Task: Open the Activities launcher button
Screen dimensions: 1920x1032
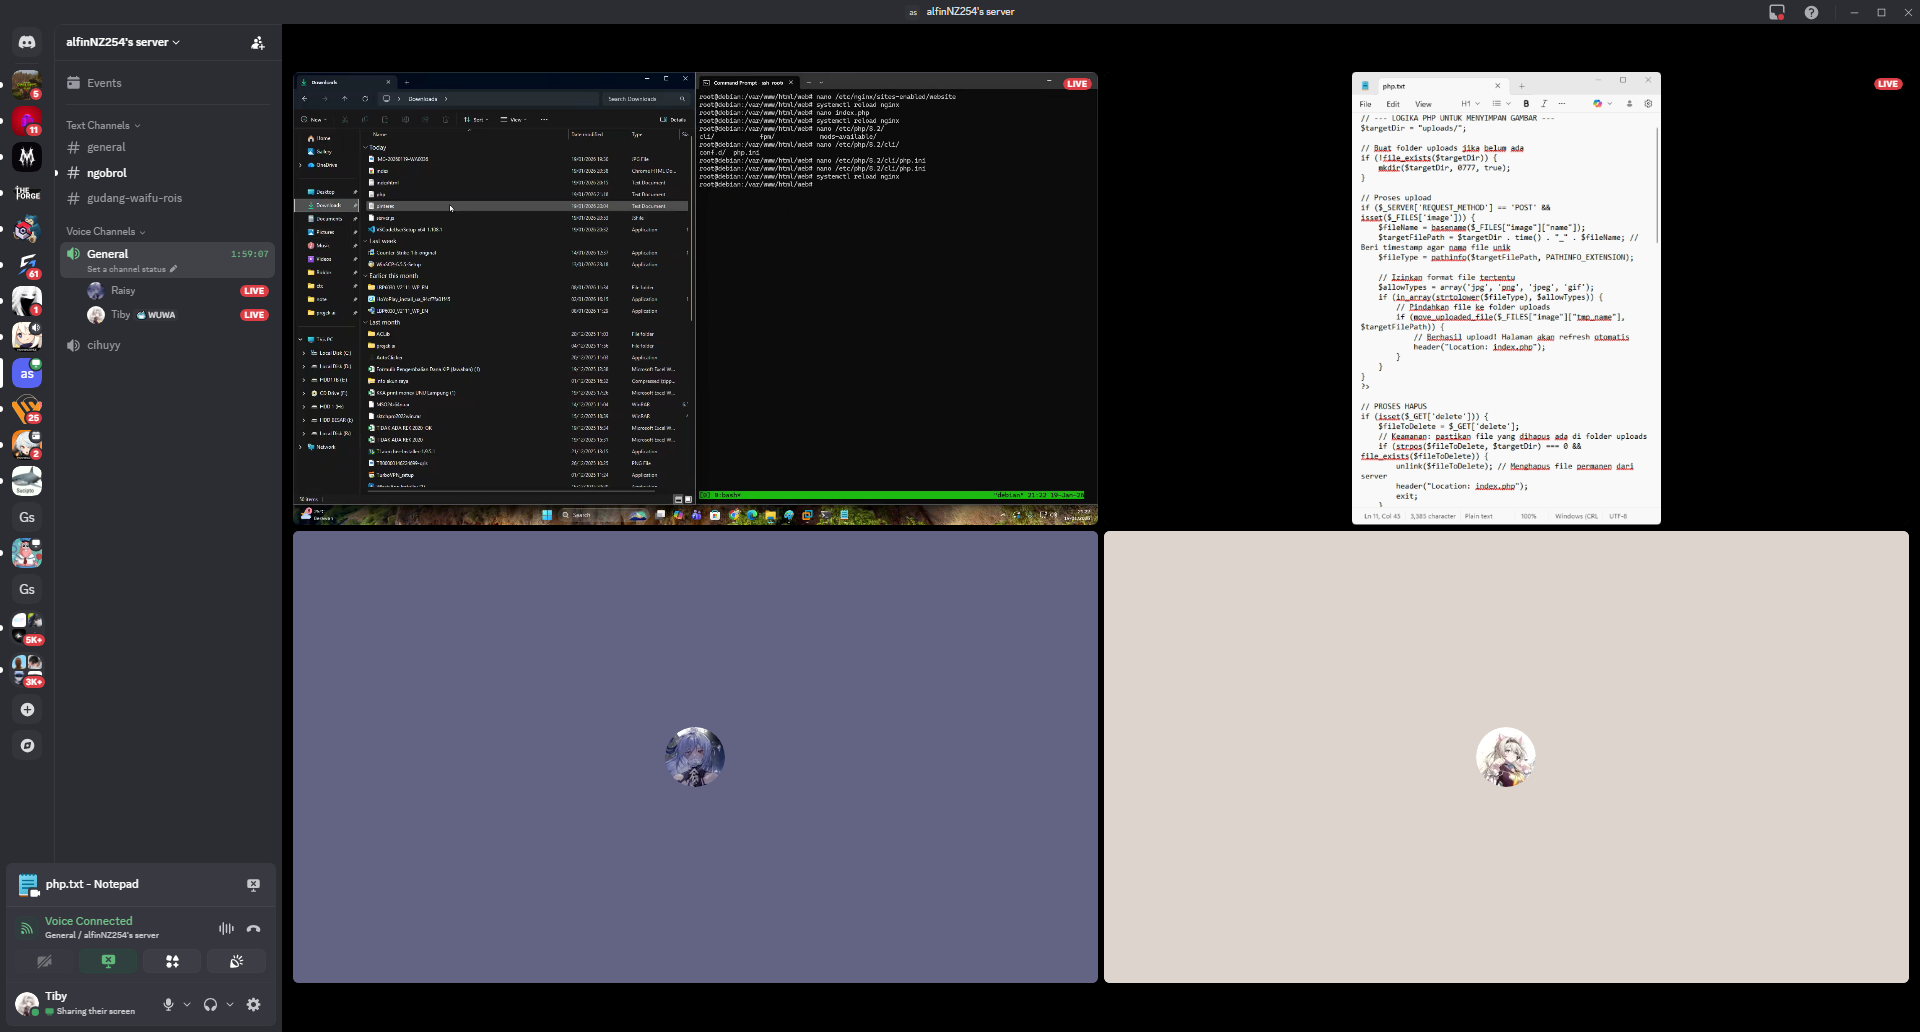Action: click(172, 961)
